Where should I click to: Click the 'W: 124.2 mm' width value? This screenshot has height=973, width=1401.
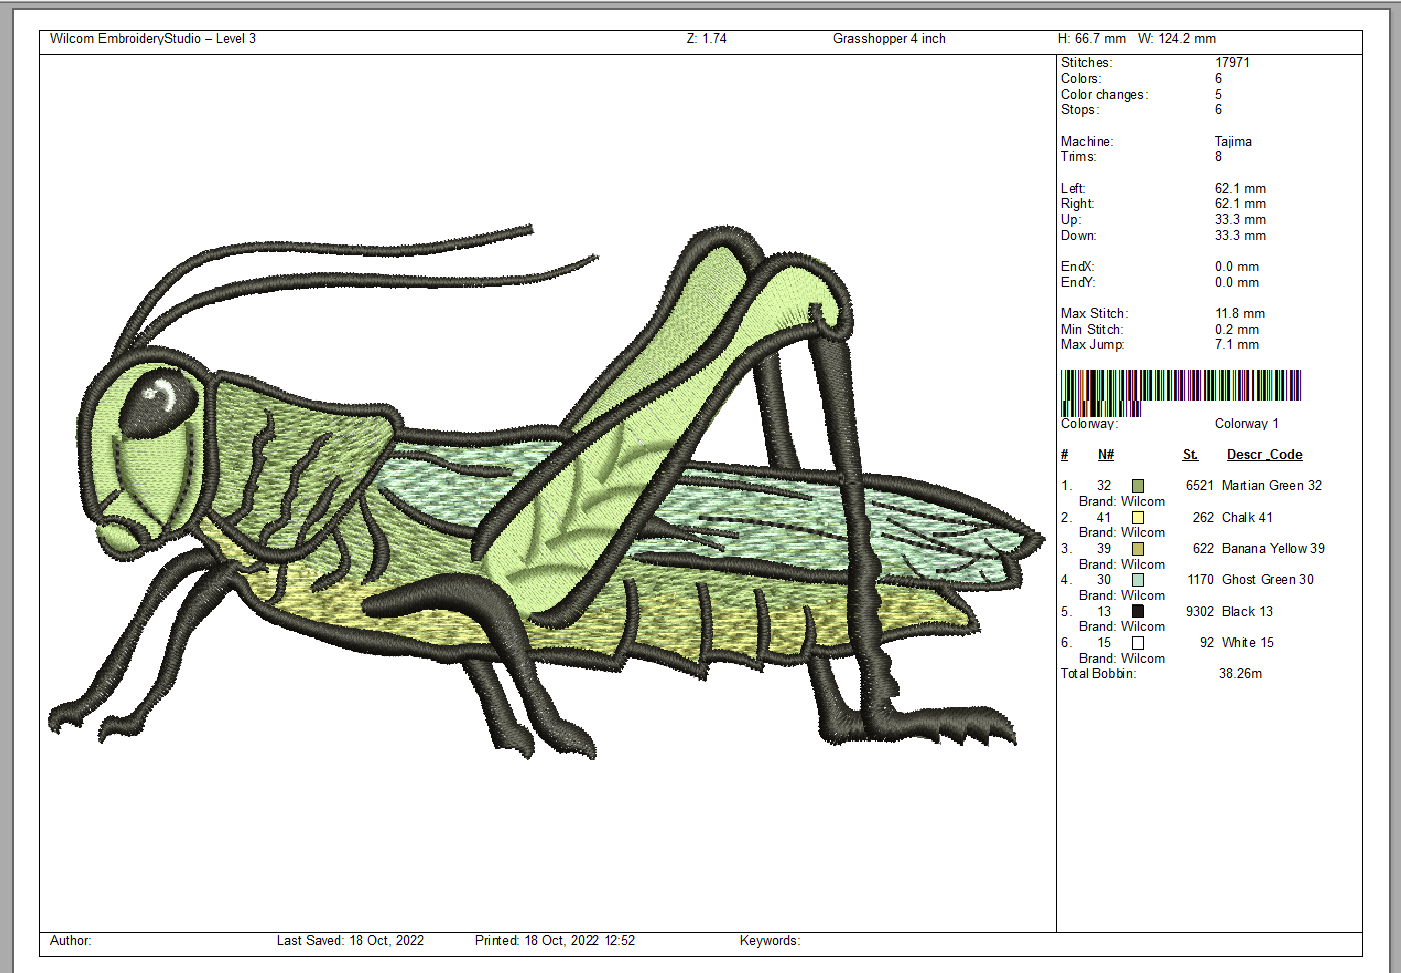click(x=1177, y=39)
